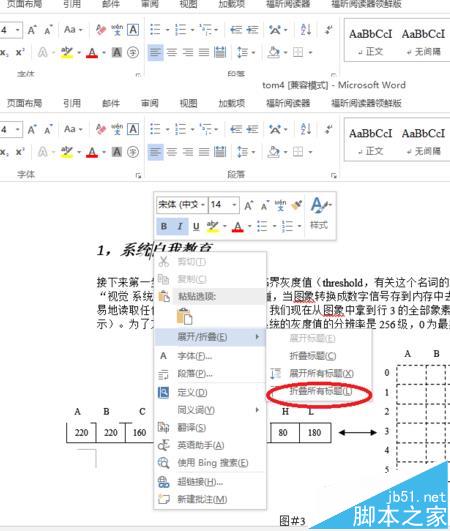Click yellow highlight color in mini toolbar
The height and width of the screenshot is (531, 450).
click(x=213, y=226)
